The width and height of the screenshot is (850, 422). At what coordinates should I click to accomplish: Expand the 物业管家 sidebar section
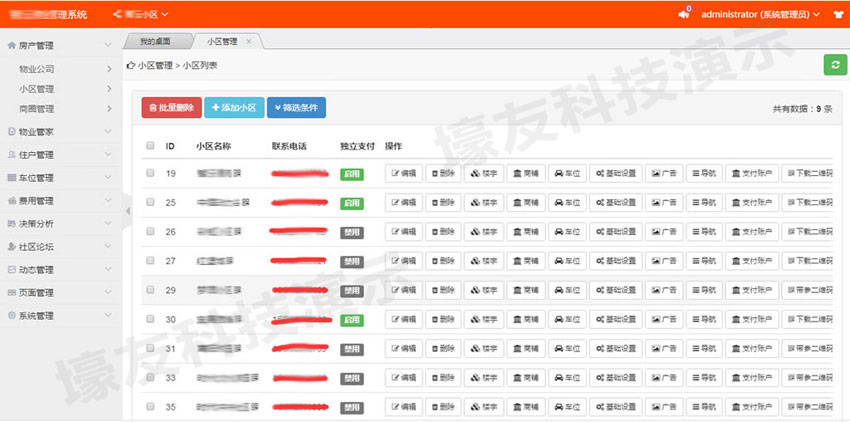(x=60, y=132)
